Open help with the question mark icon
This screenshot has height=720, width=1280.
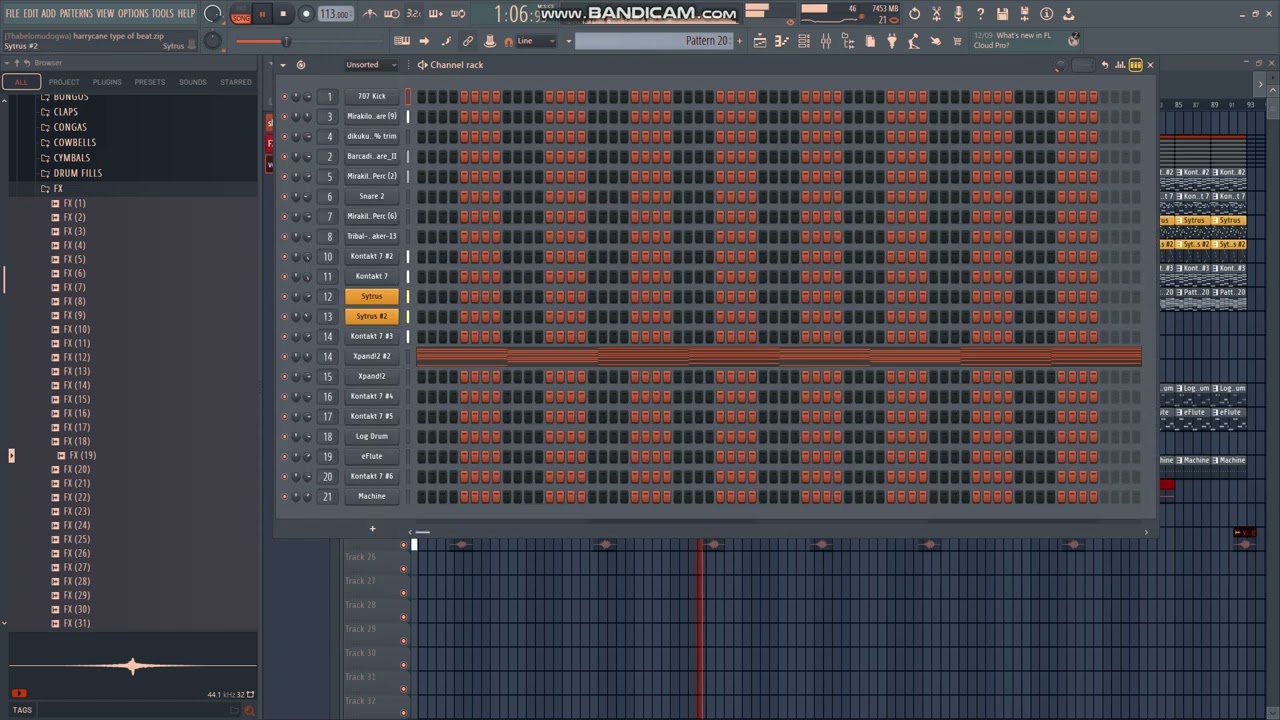[980, 14]
